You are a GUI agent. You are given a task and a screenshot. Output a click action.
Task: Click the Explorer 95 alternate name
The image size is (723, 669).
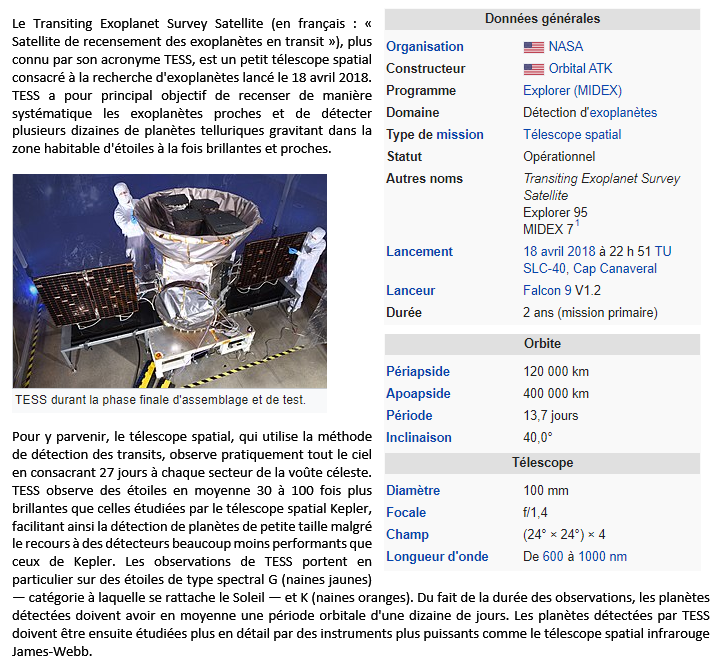coord(555,213)
